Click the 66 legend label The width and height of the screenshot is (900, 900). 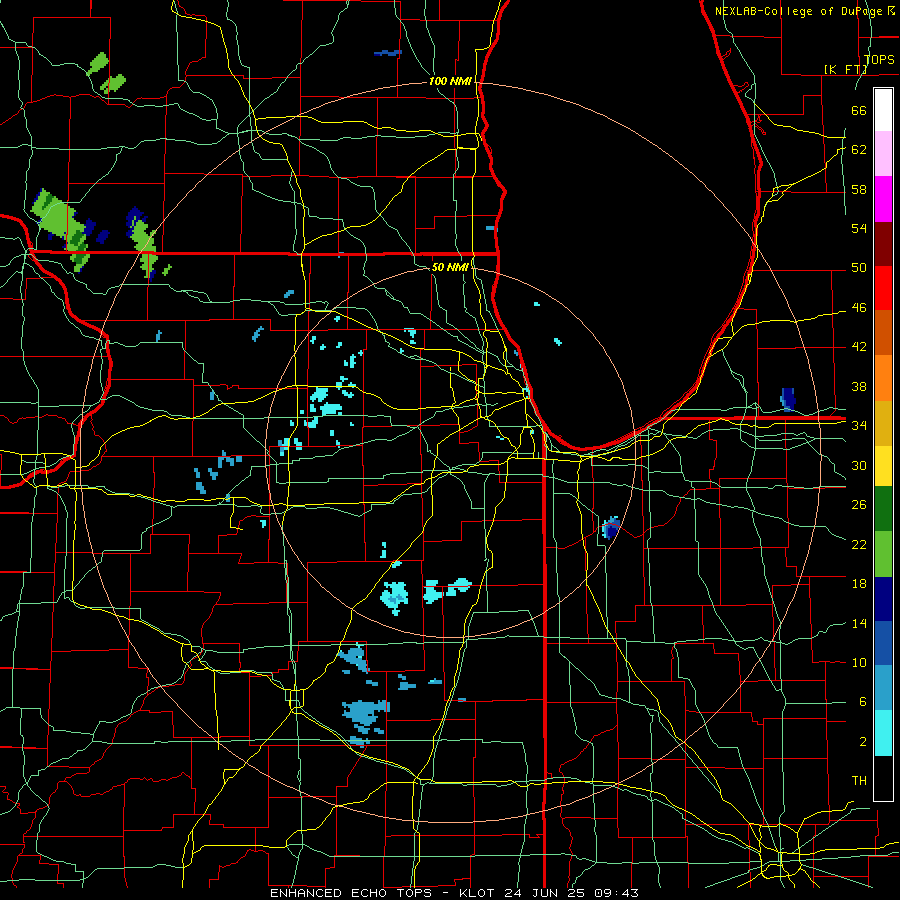pos(859,110)
